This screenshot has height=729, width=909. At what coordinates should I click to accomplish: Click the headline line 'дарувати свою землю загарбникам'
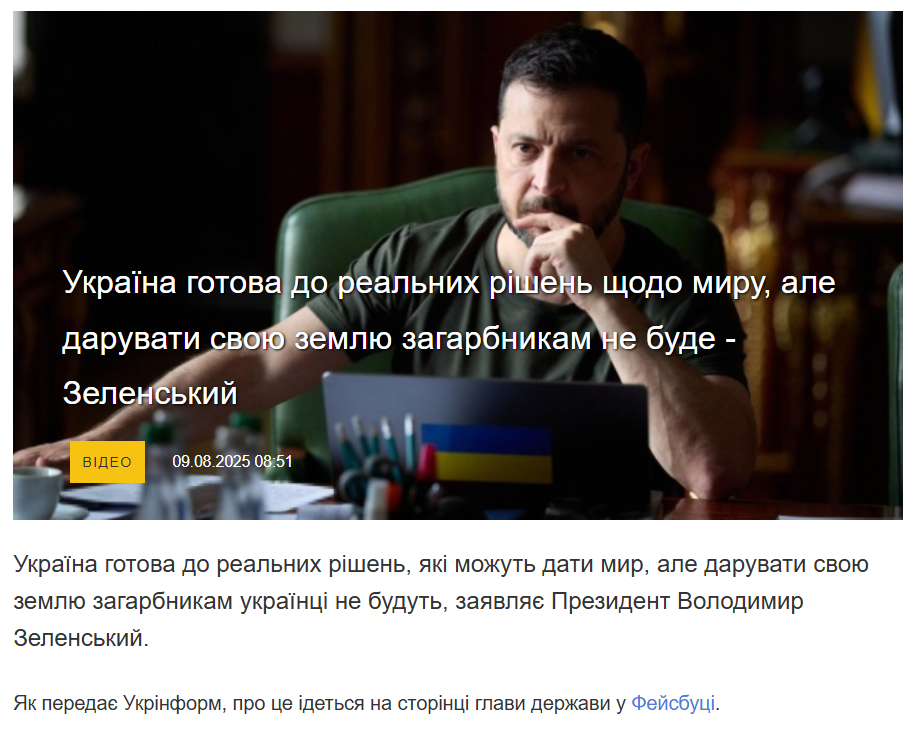(399, 338)
